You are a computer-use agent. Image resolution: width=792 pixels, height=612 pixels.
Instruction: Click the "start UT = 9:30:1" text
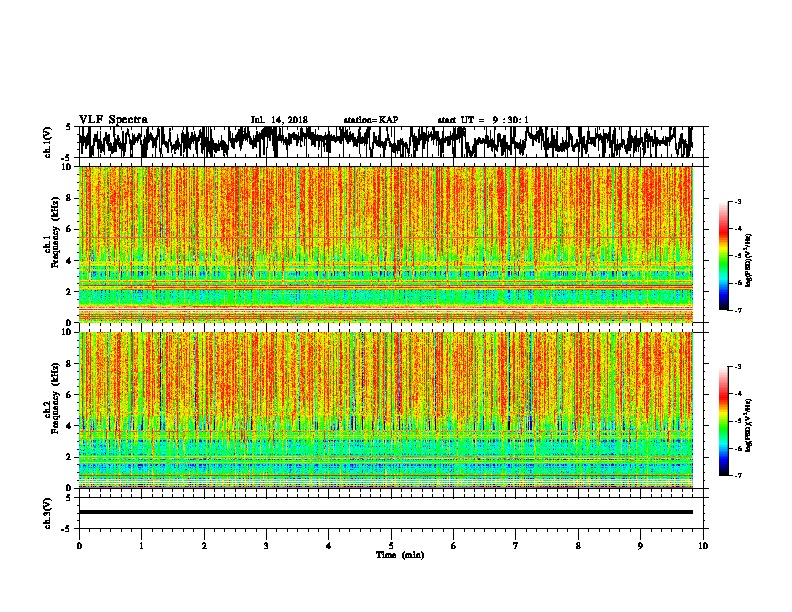tap(483, 120)
